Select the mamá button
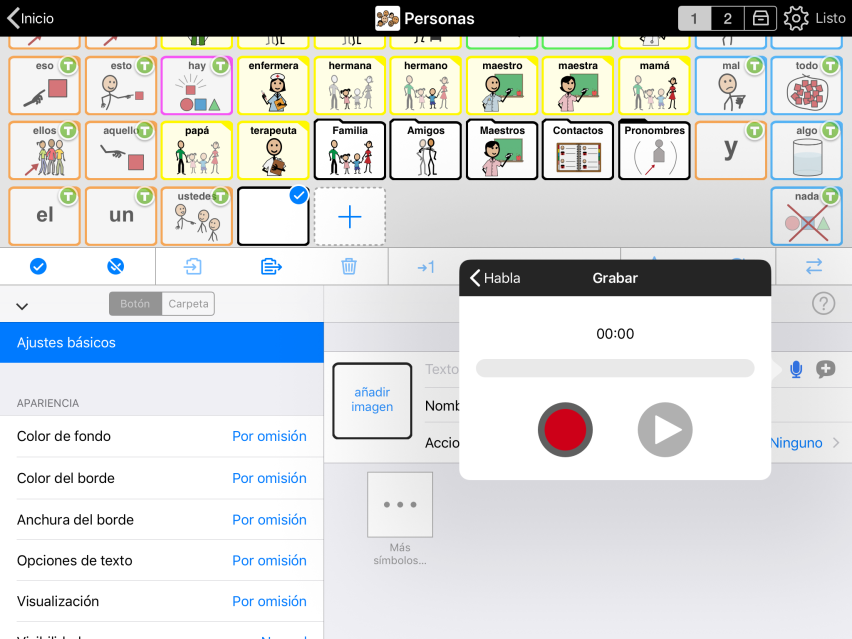The image size is (852, 639). point(654,85)
